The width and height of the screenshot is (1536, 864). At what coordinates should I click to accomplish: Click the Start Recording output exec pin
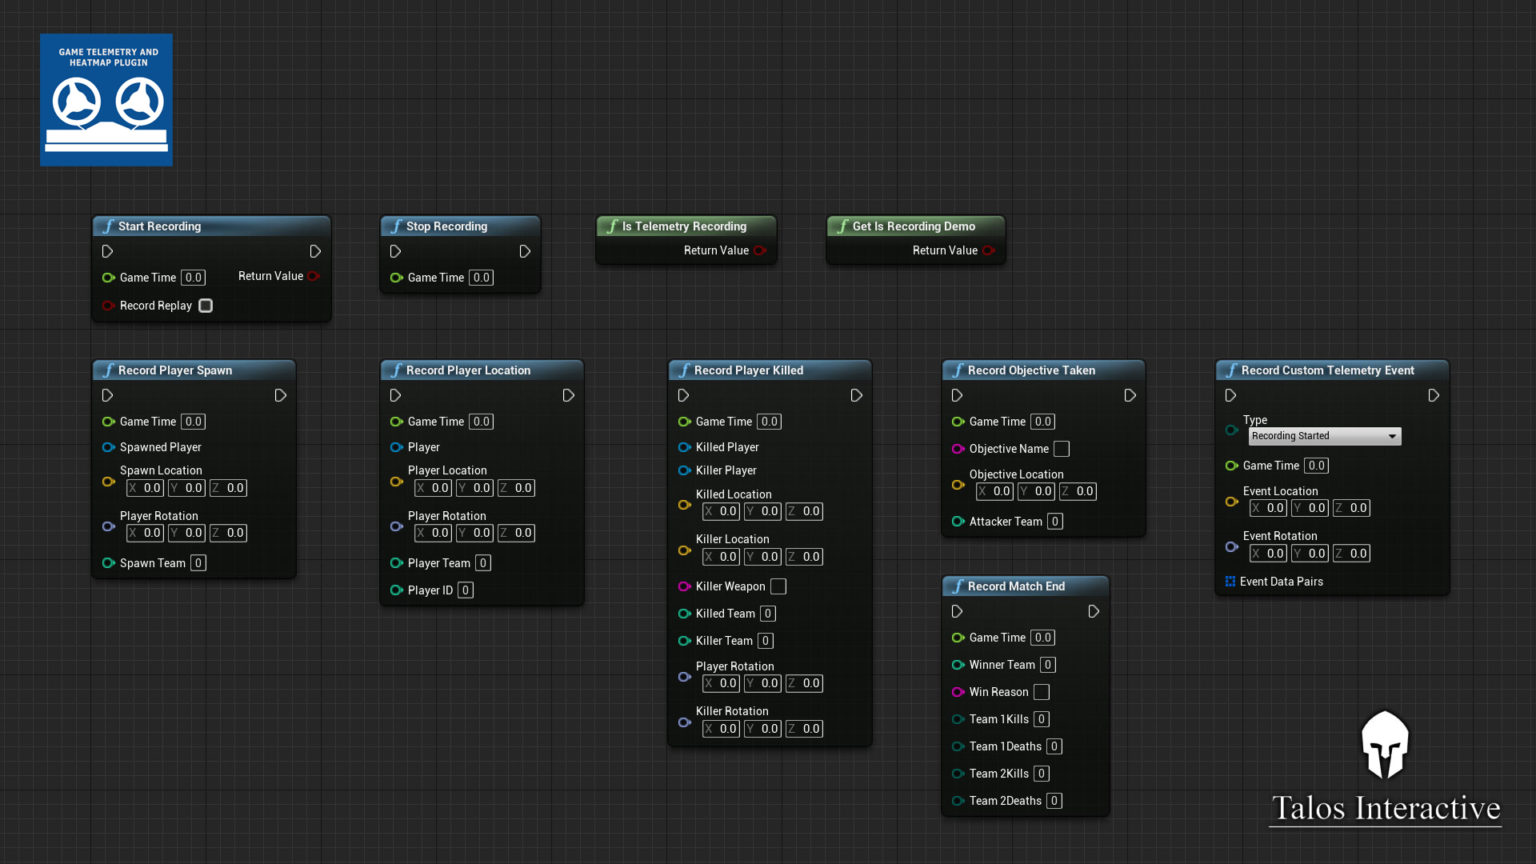click(315, 251)
